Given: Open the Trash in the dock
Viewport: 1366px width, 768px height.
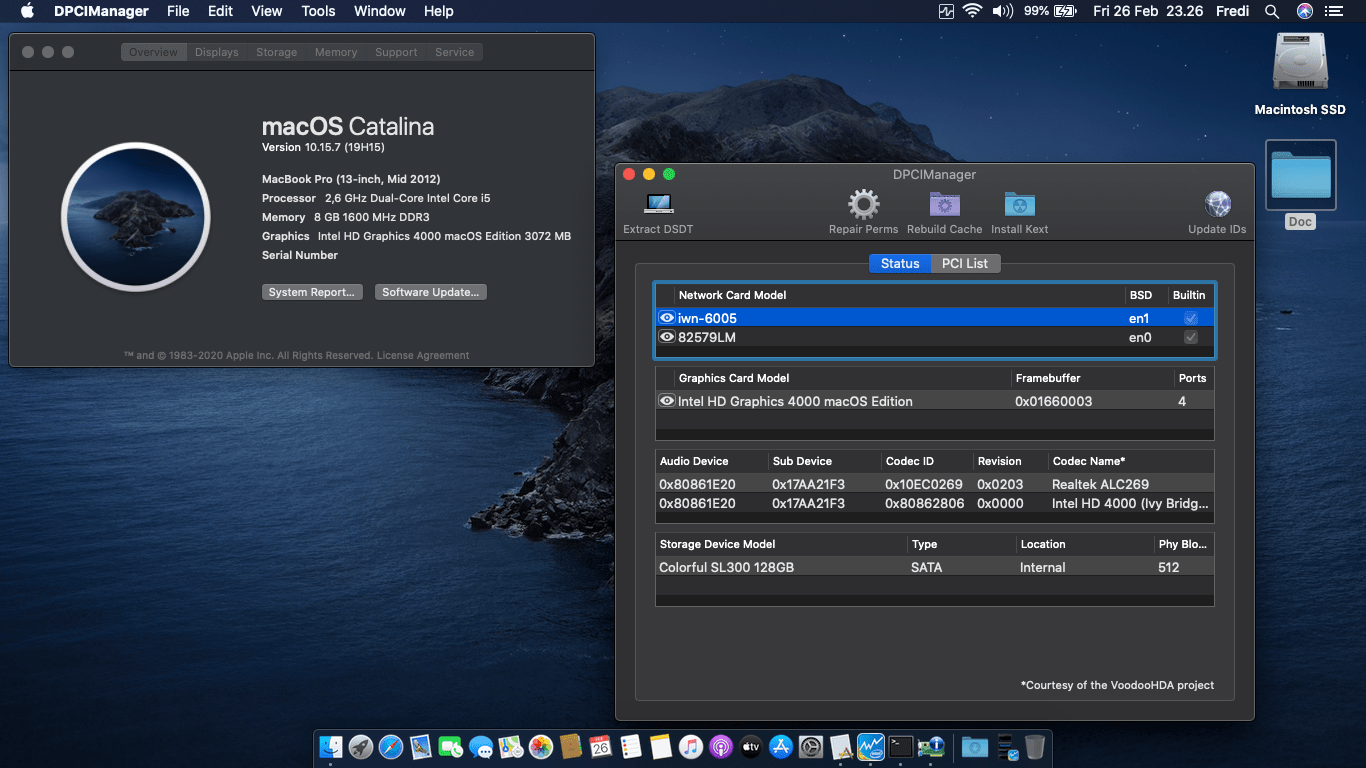Looking at the screenshot, I should 1035,746.
